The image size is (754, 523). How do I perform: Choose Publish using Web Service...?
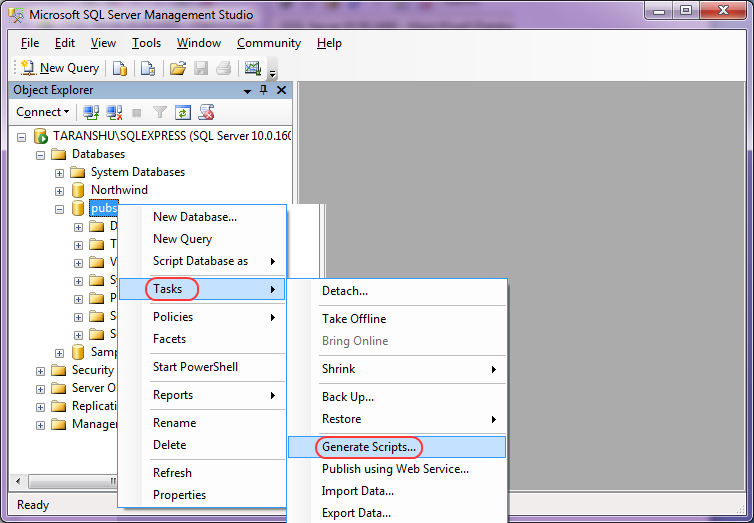click(x=397, y=469)
